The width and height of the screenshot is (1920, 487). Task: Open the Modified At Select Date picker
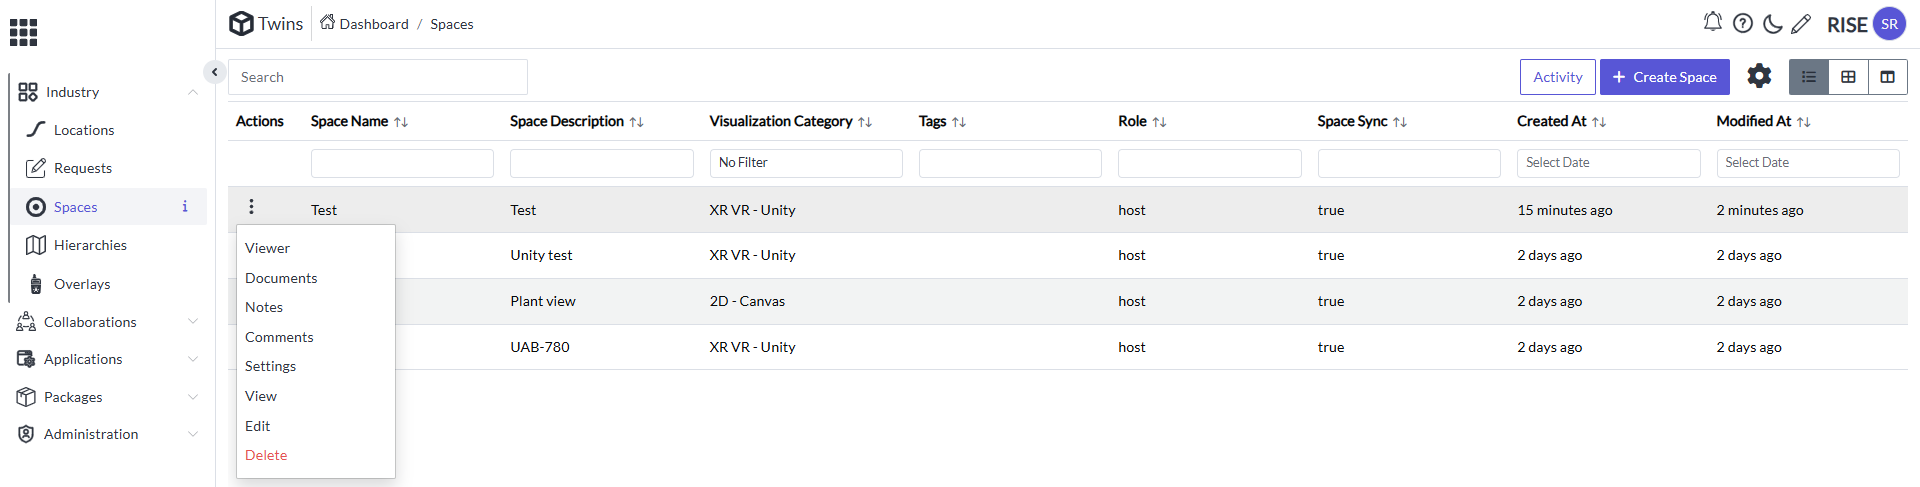tap(1808, 163)
